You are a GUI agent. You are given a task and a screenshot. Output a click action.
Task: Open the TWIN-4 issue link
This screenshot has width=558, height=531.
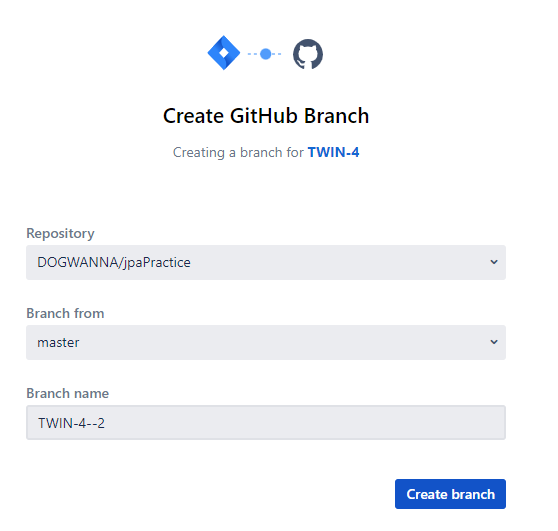click(333, 152)
